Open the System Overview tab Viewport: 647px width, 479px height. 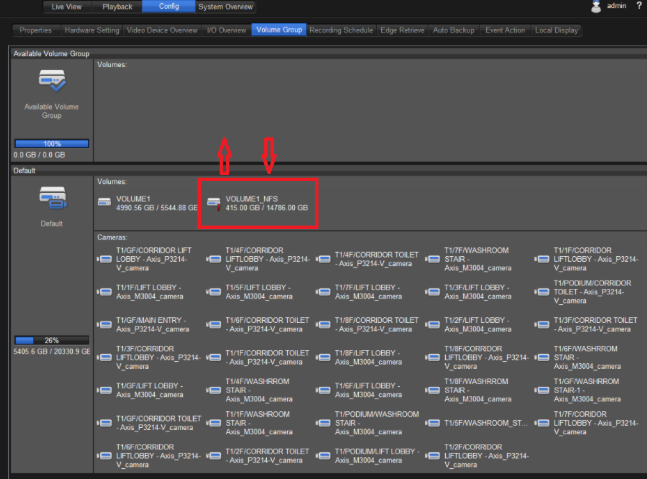(225, 6)
